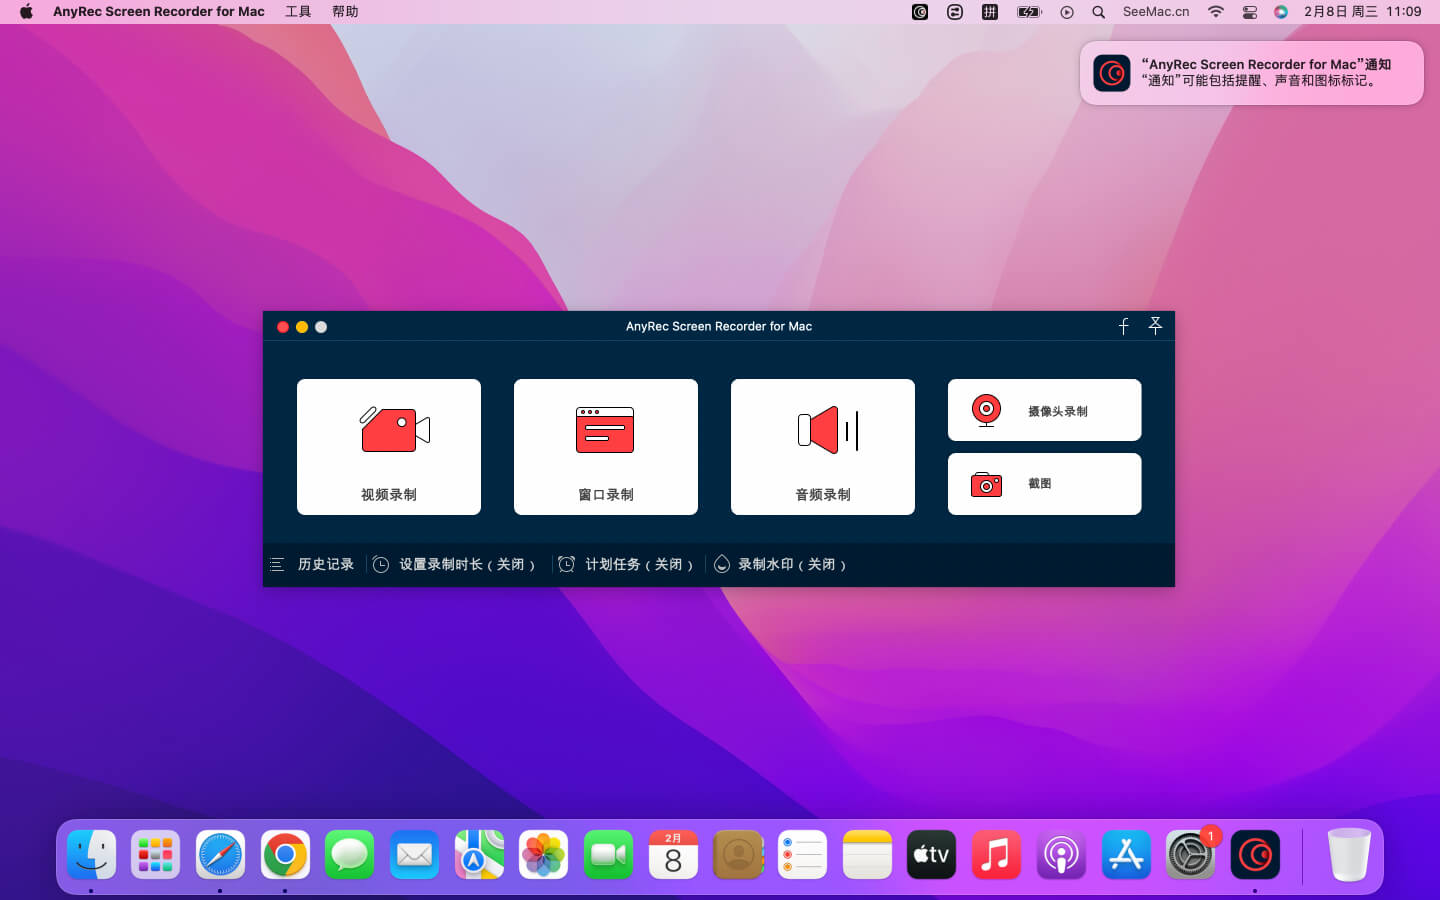Start video recording mode
Viewport: 1440px width, 900px height.
388,447
